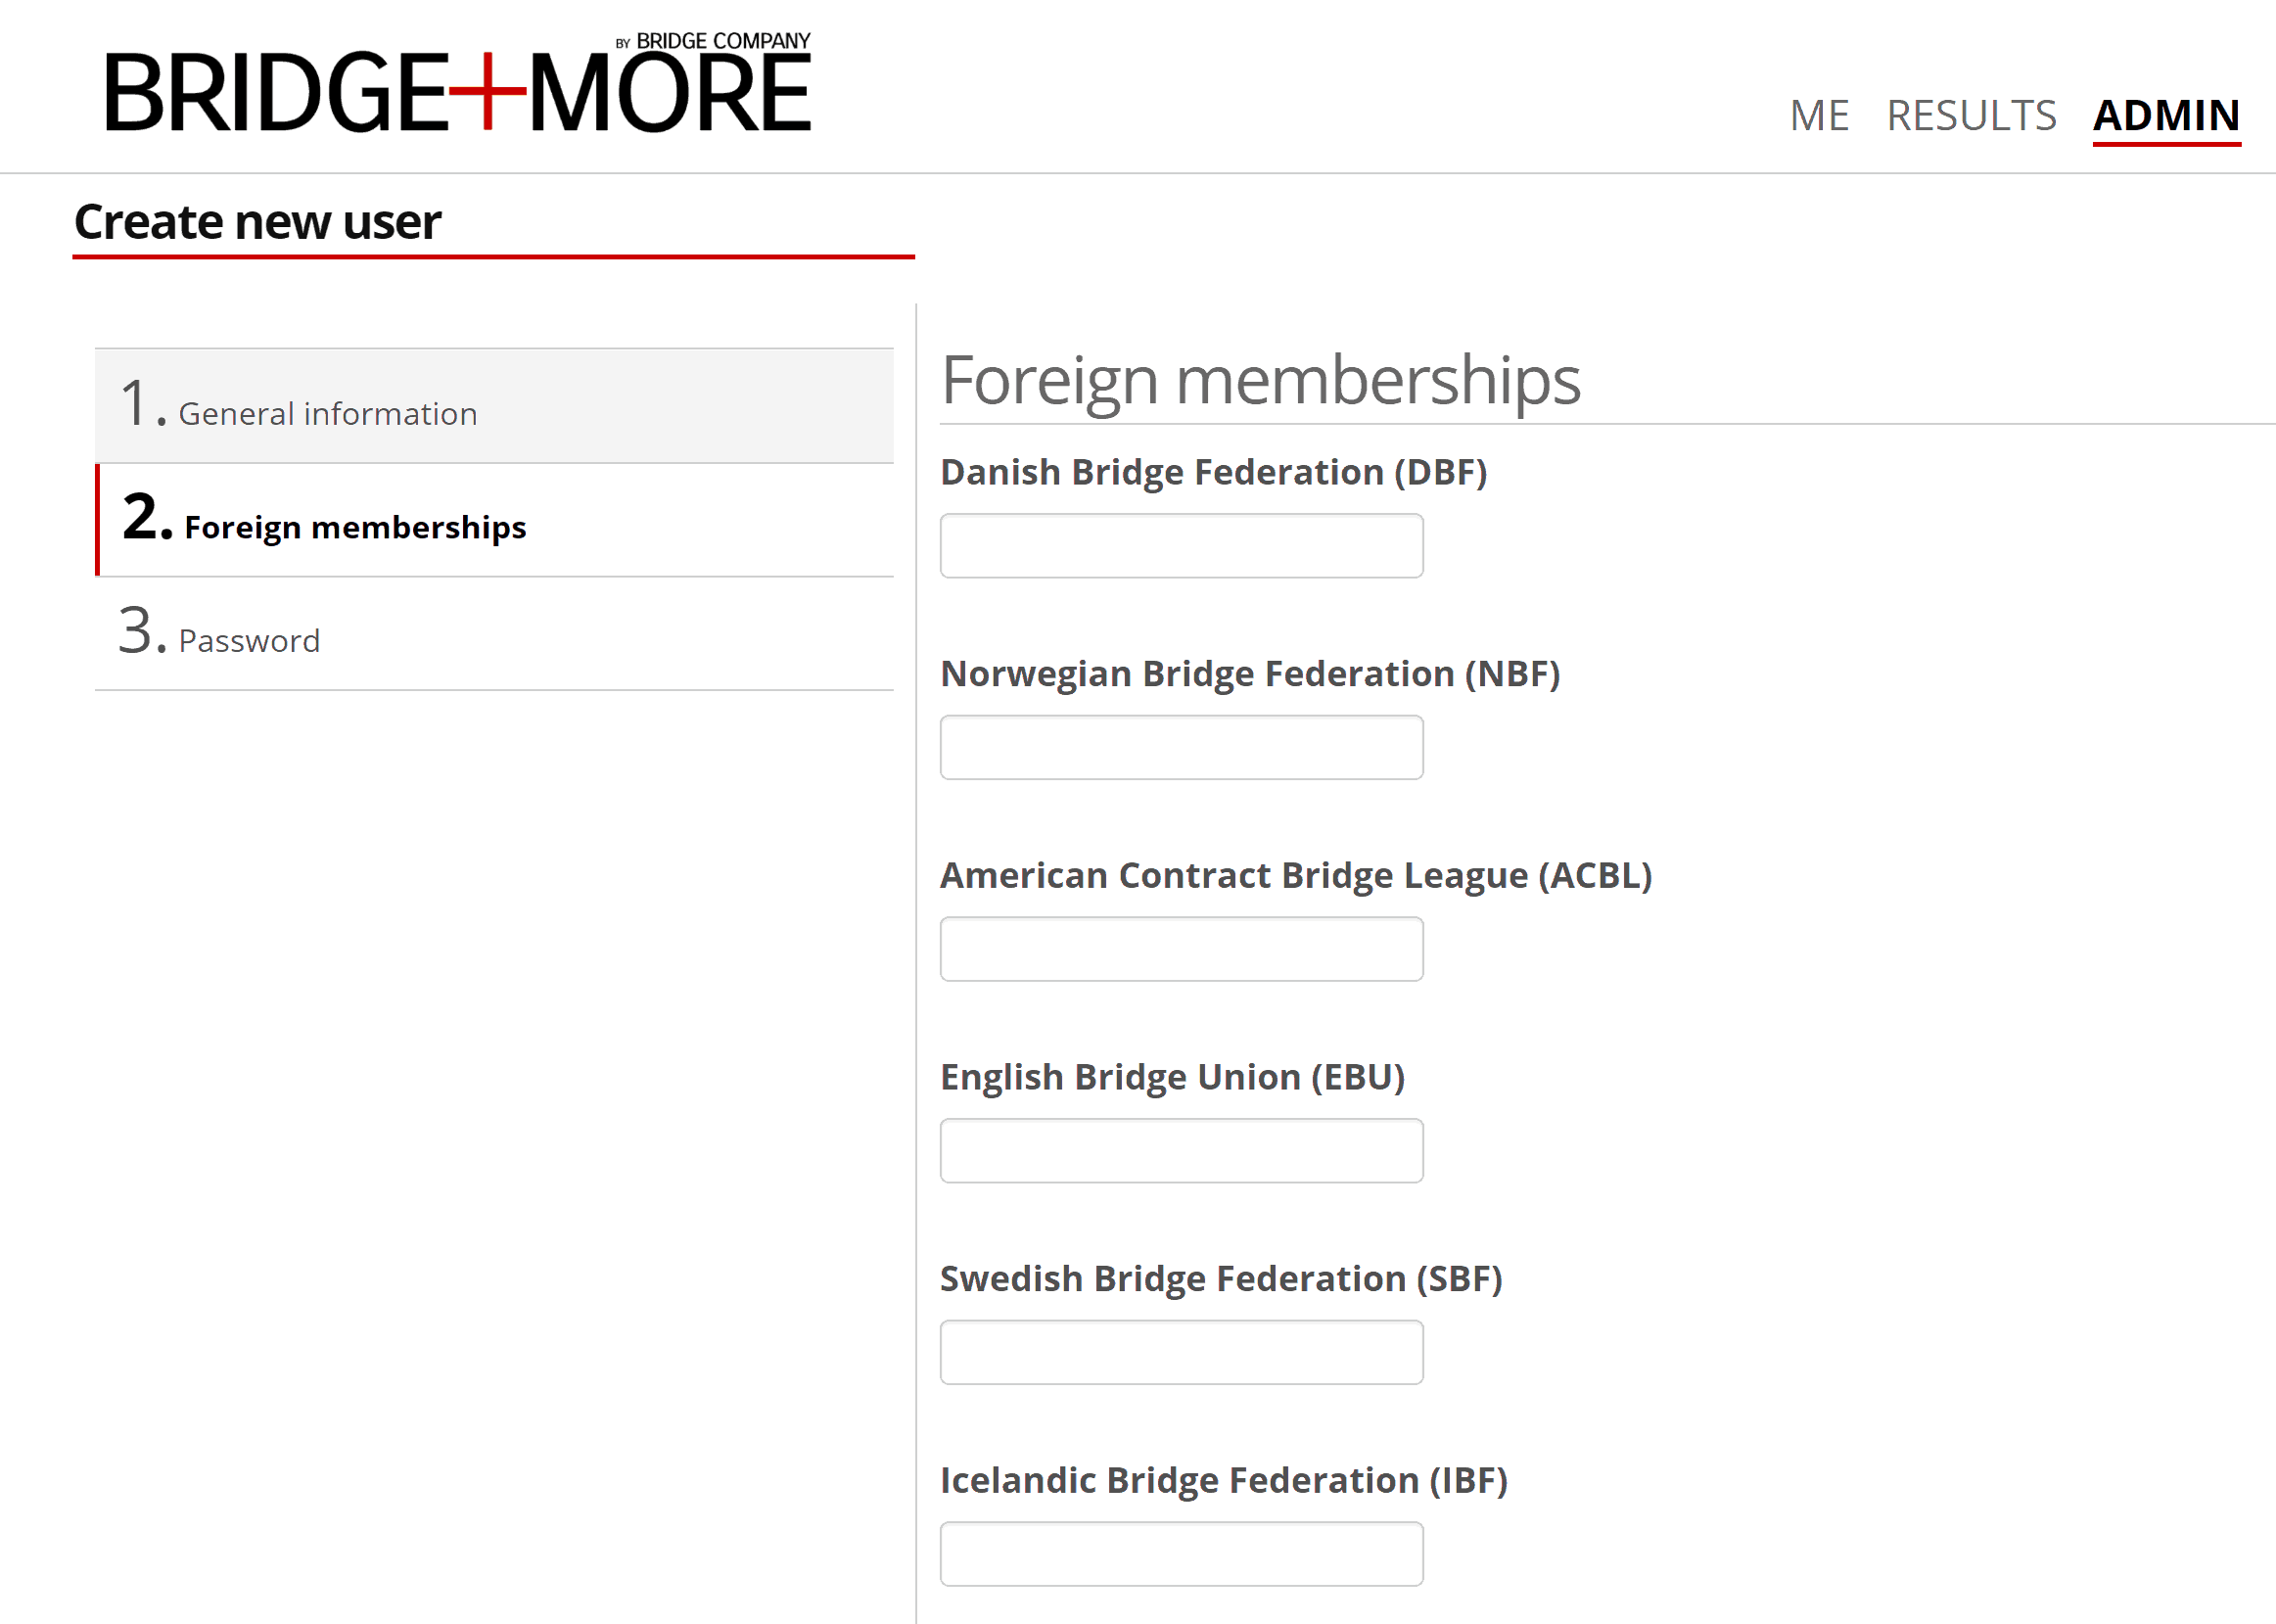2276x1624 pixels.
Task: Click the Create new user heading
Action: pyautogui.click(x=258, y=222)
